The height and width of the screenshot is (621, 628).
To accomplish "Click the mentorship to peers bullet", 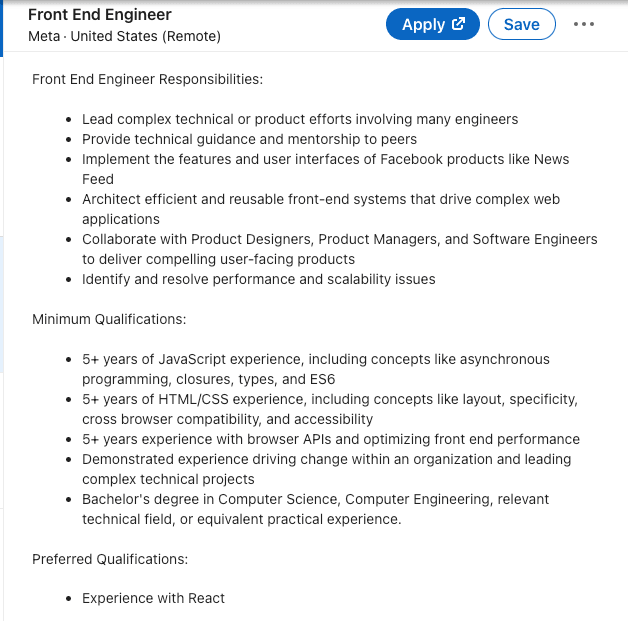I will [249, 139].
